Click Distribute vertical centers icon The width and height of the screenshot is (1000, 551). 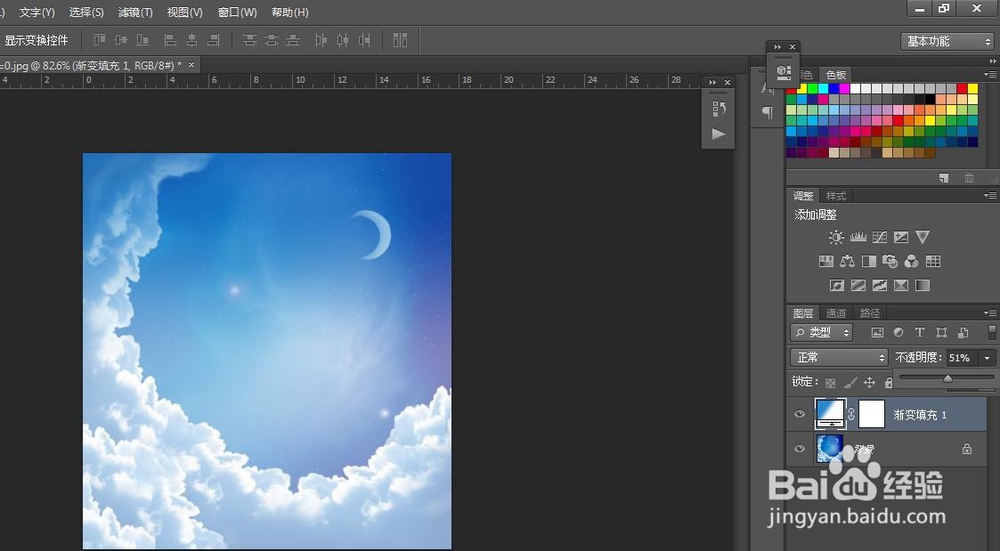click(272, 40)
